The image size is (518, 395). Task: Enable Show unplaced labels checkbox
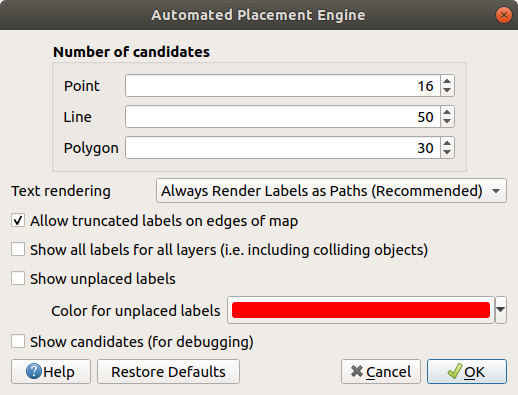[18, 278]
